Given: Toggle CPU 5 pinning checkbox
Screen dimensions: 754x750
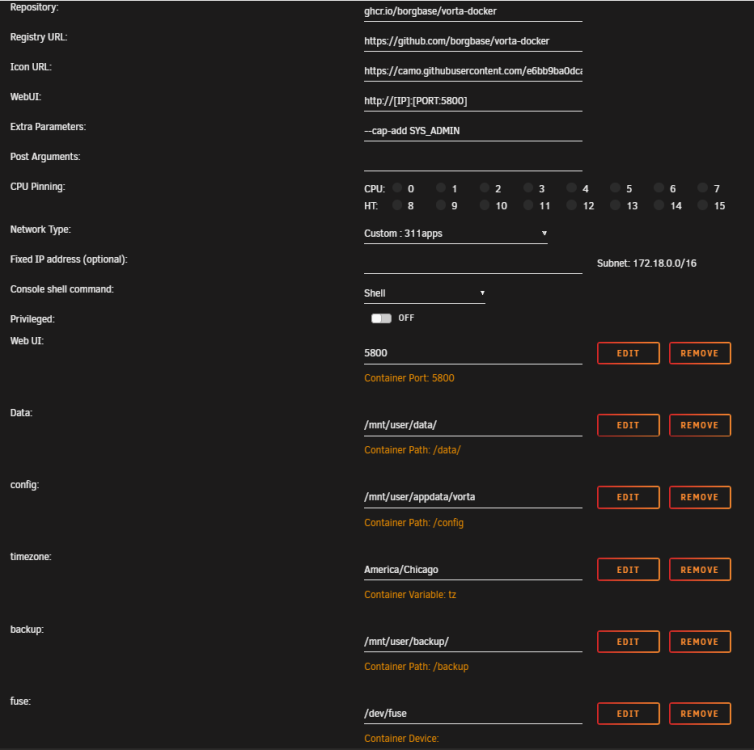Looking at the screenshot, I should click(x=615, y=188).
